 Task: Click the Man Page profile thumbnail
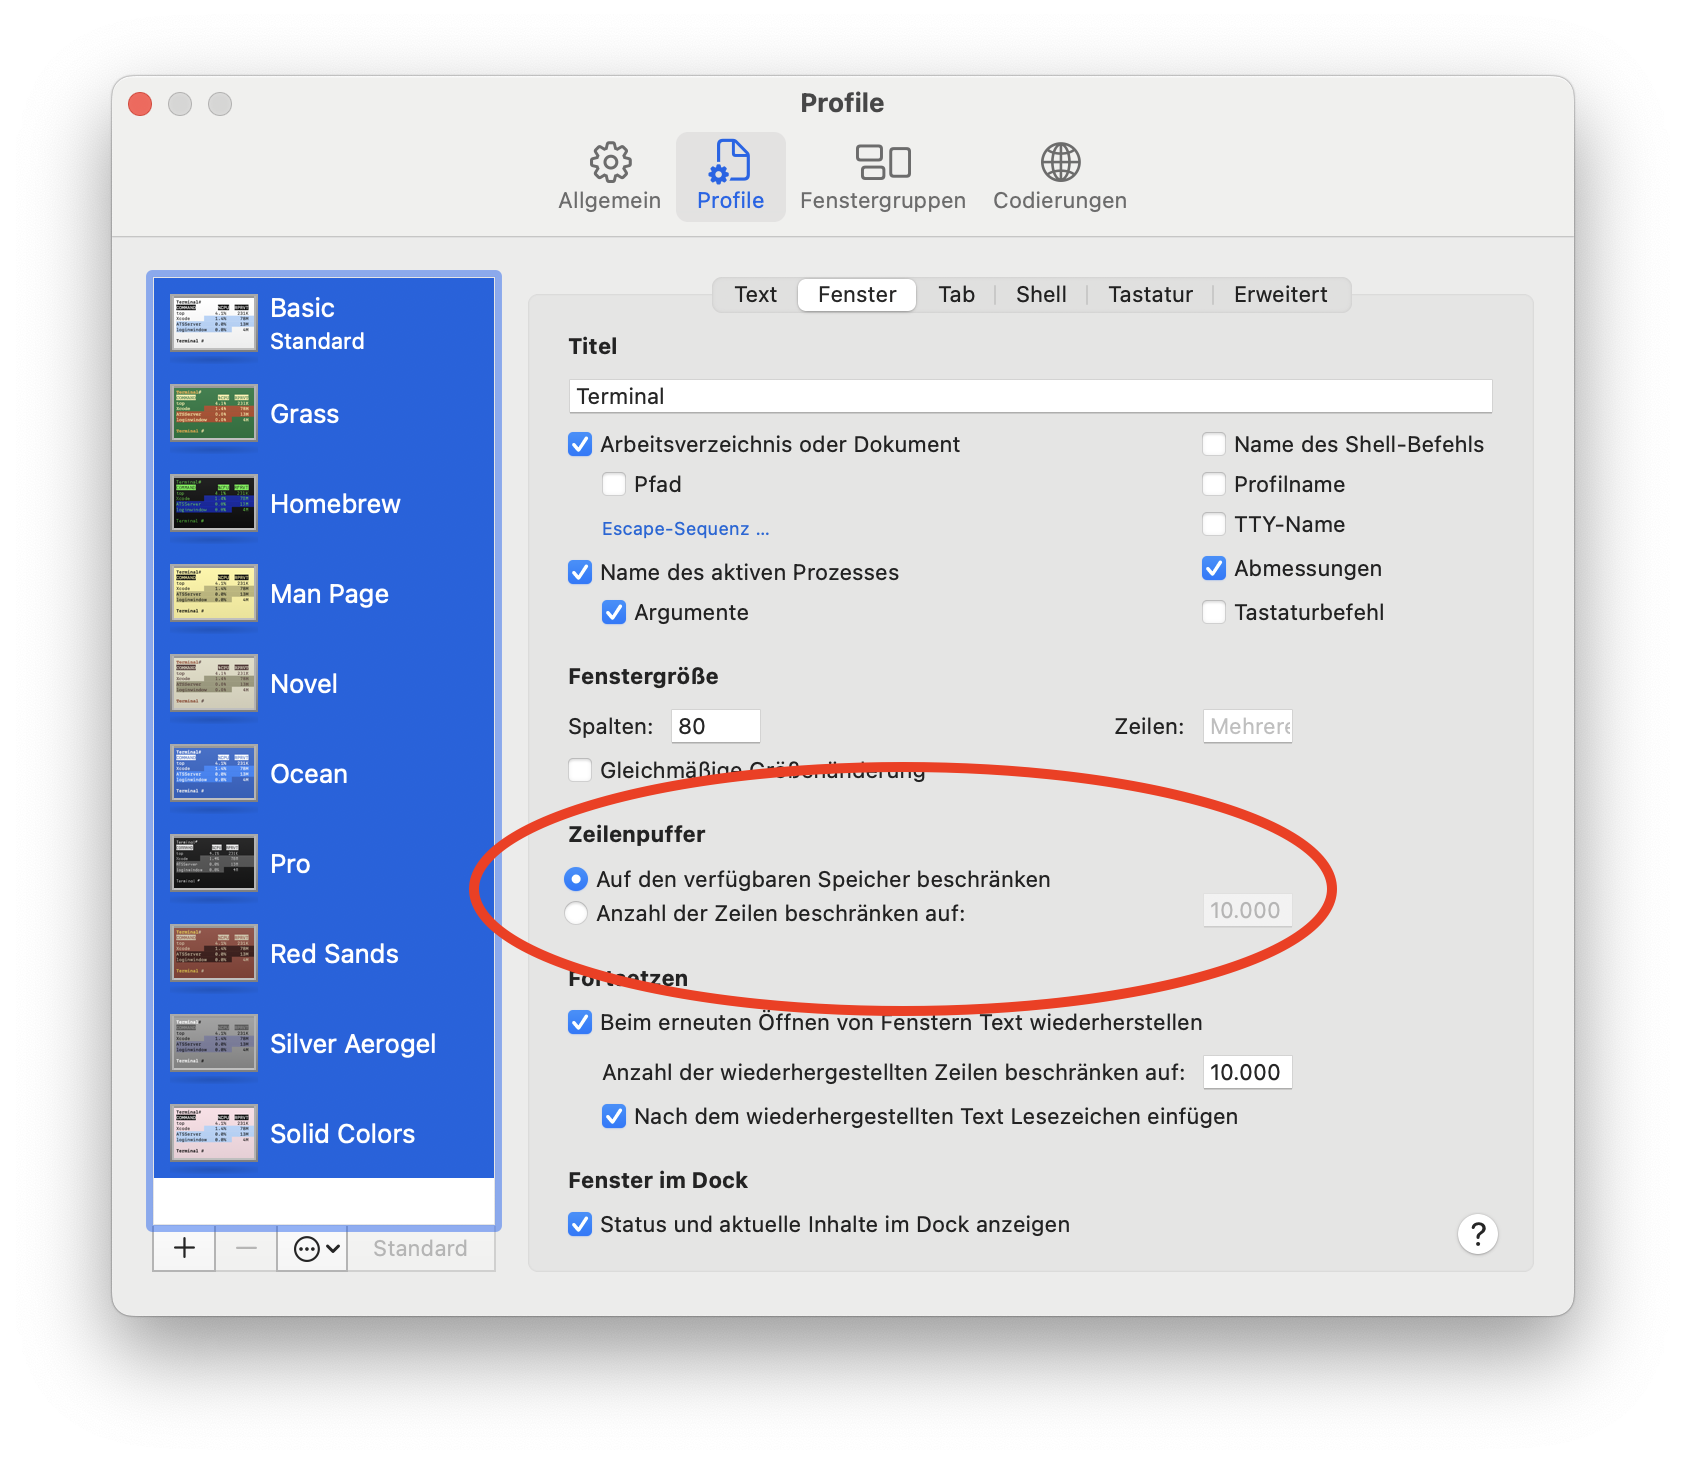click(214, 593)
